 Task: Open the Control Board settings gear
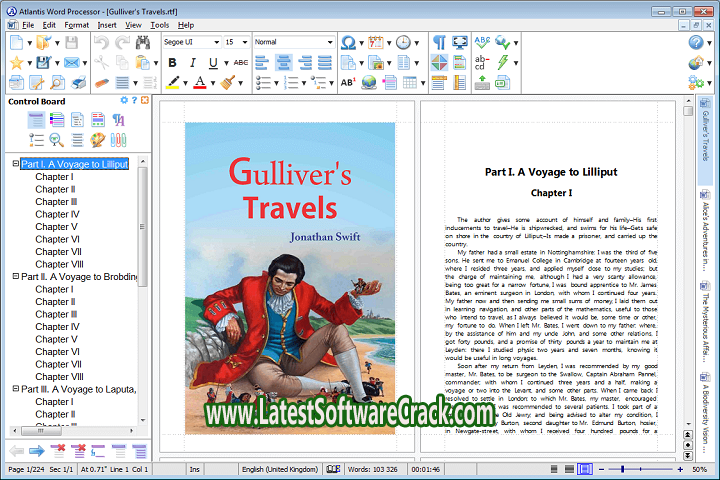124,101
